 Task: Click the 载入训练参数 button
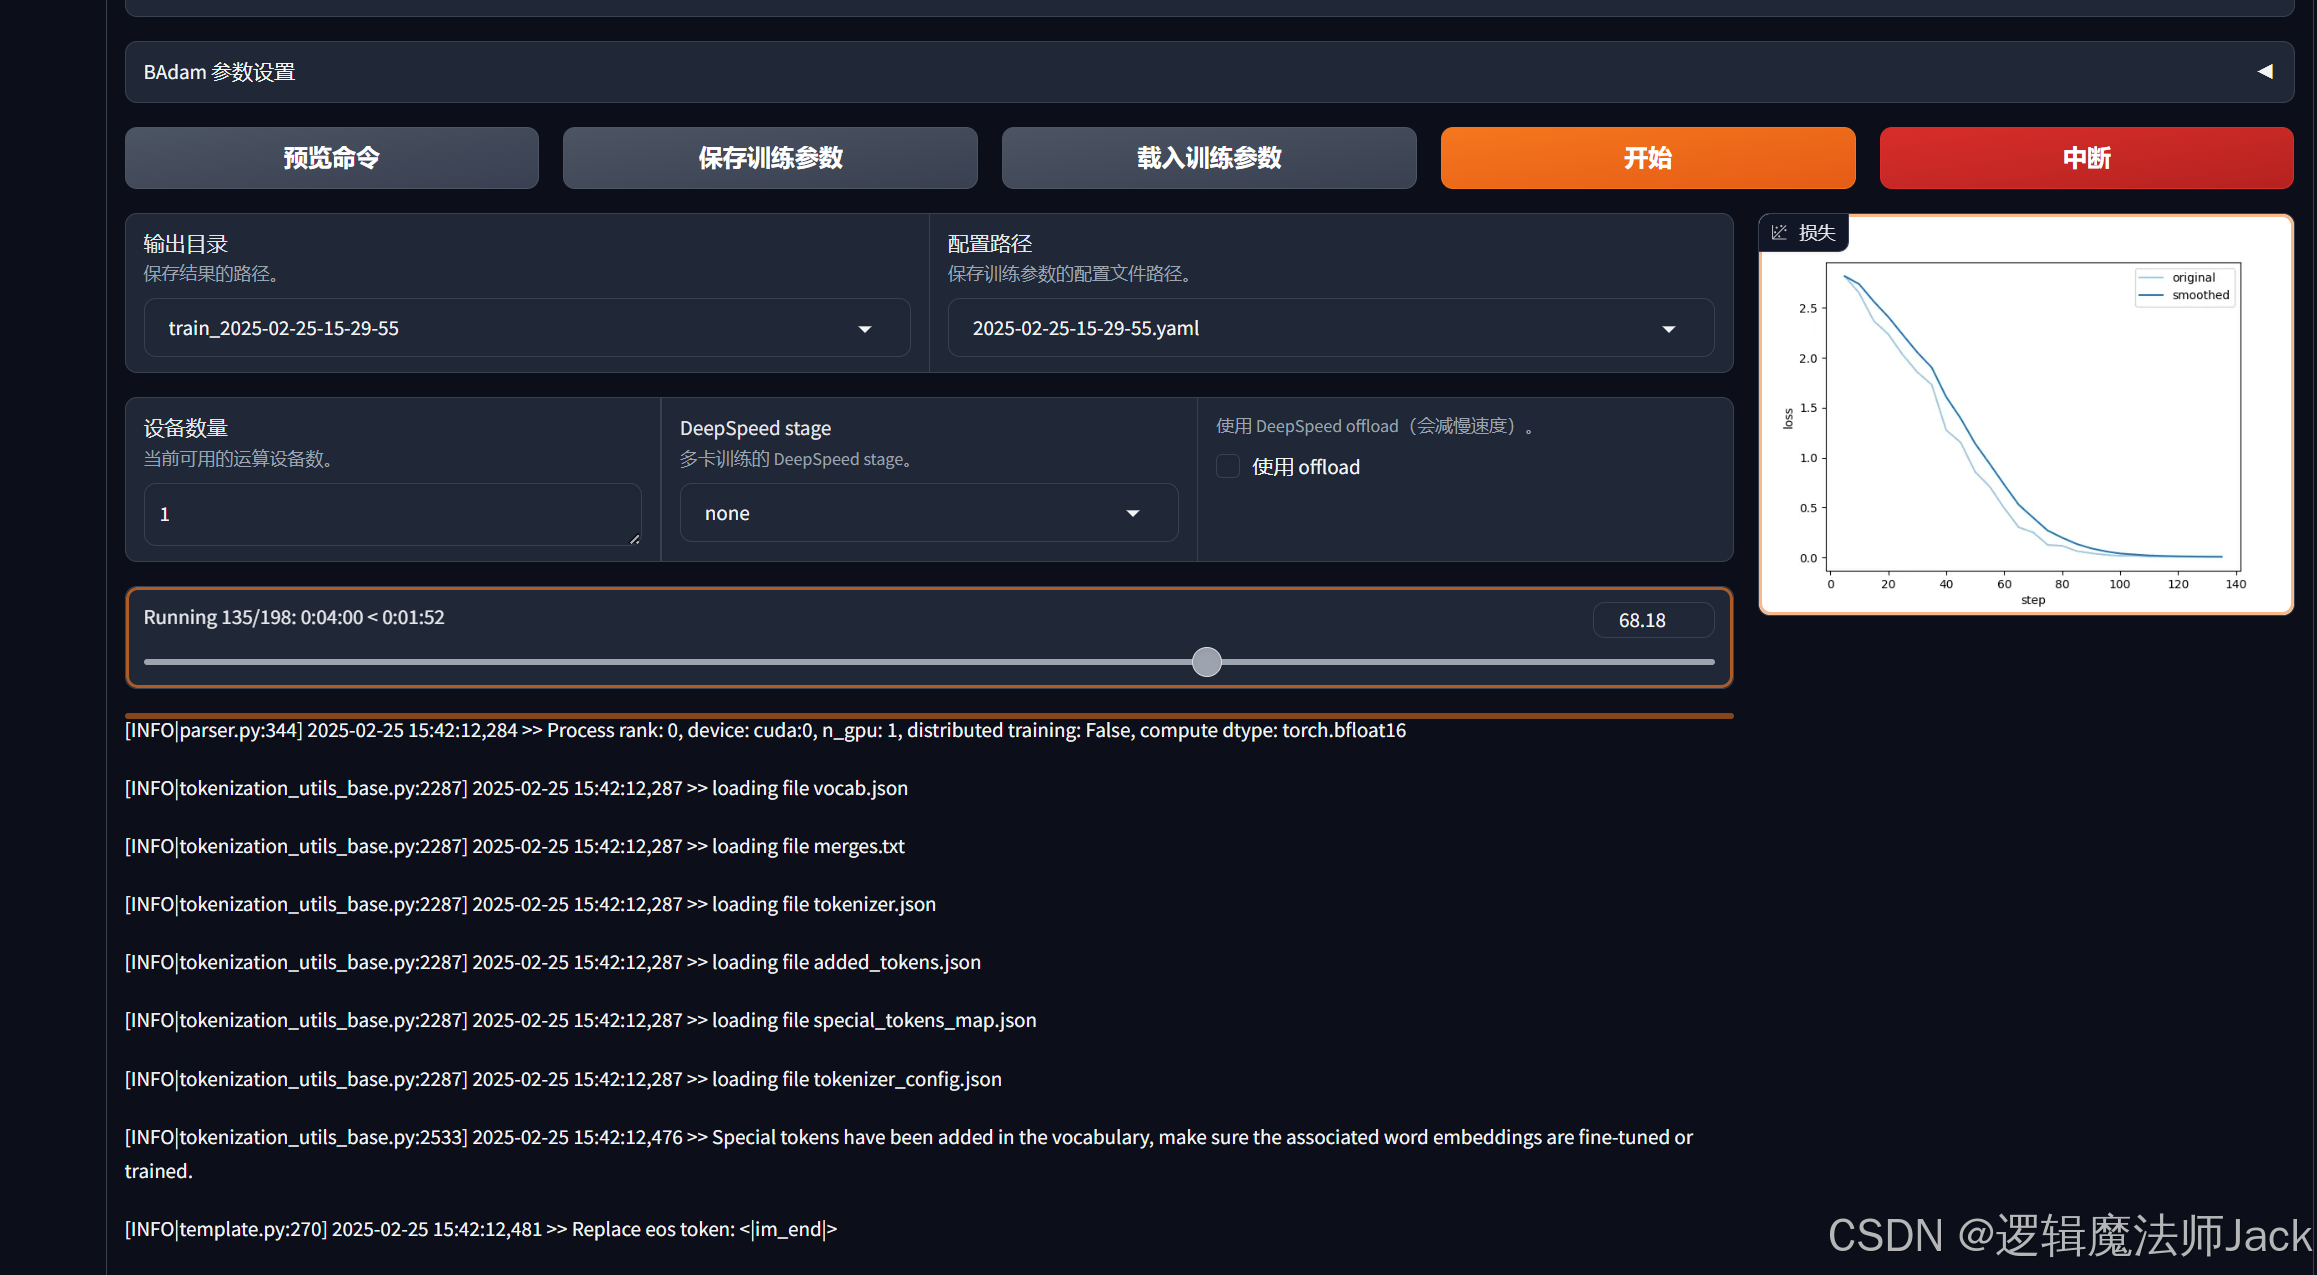point(1208,158)
